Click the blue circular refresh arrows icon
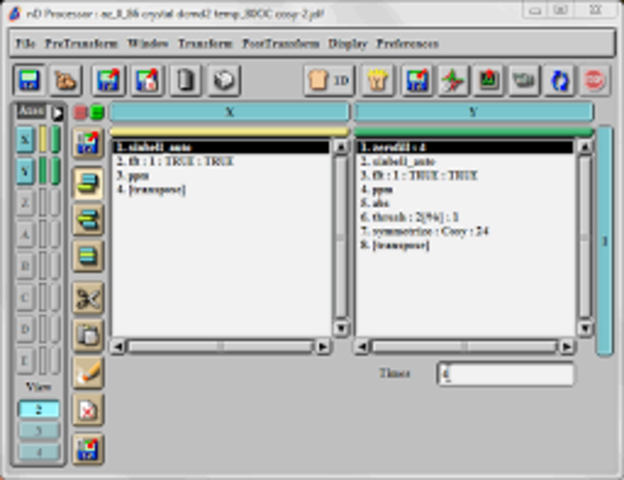The width and height of the screenshot is (624, 480). click(x=560, y=80)
